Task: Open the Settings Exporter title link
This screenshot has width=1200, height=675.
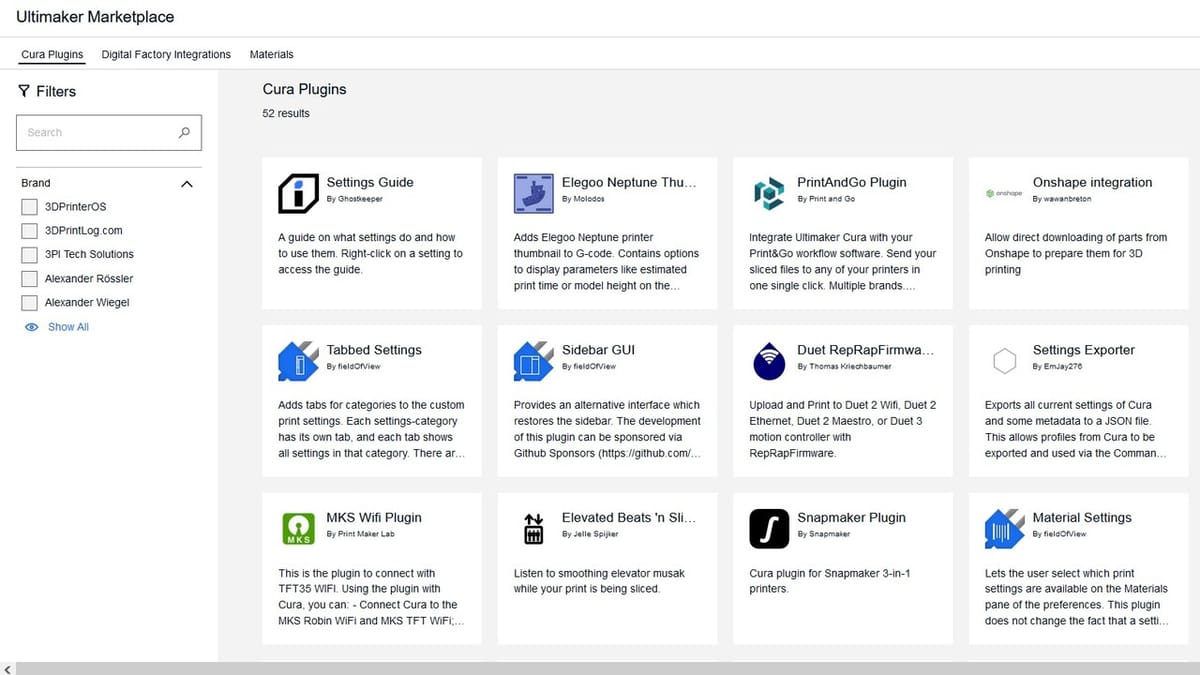Action: tap(1084, 350)
